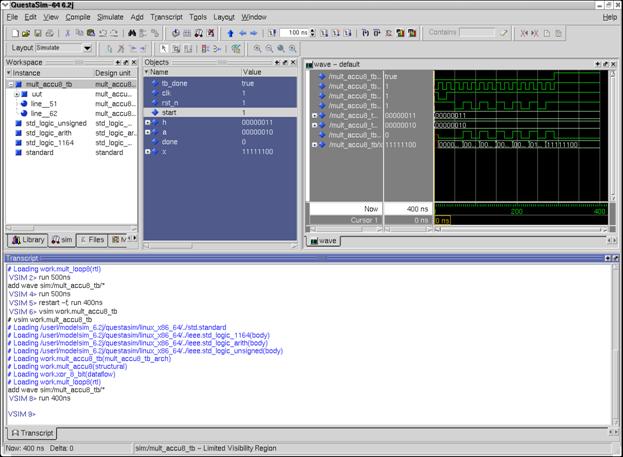Open the Compile menu
This screenshot has height=457, width=623.
(x=77, y=17)
